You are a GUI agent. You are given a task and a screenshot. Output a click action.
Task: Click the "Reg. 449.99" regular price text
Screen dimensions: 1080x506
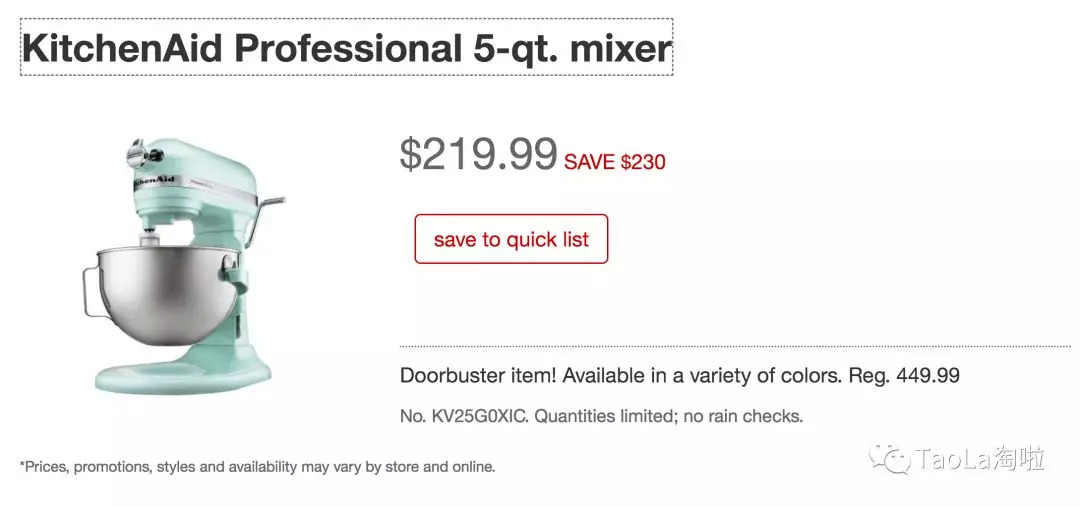click(x=904, y=376)
